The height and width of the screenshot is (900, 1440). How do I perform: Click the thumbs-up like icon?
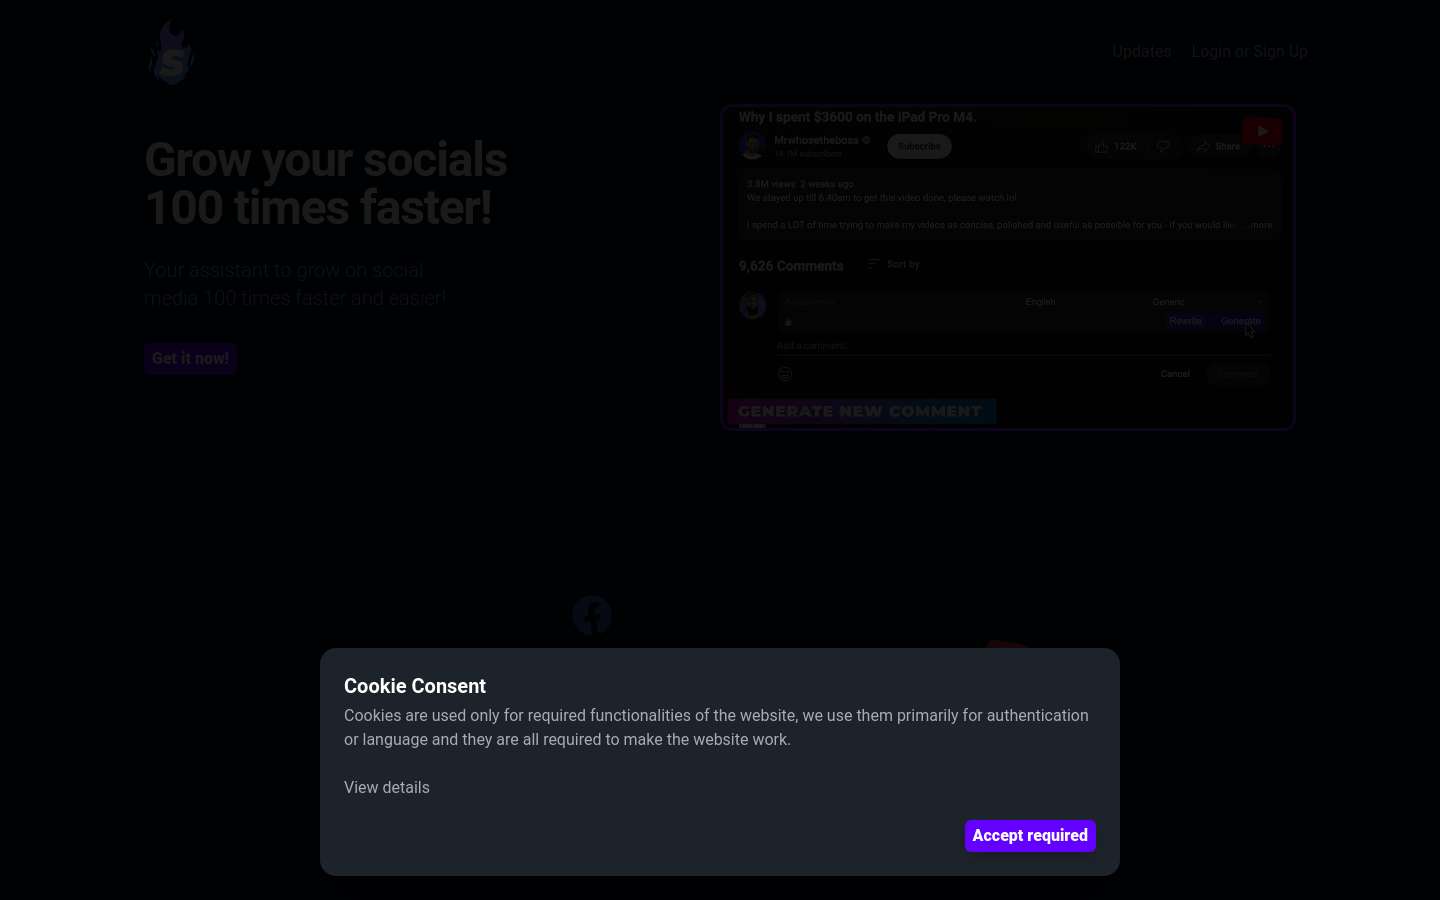click(1101, 147)
